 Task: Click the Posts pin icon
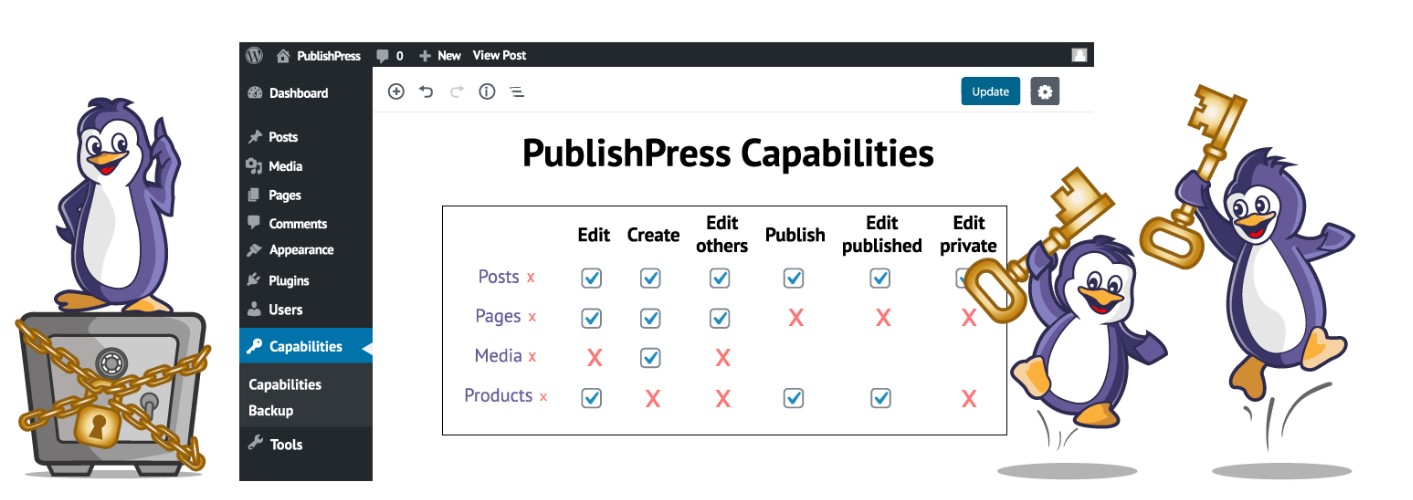[254, 137]
